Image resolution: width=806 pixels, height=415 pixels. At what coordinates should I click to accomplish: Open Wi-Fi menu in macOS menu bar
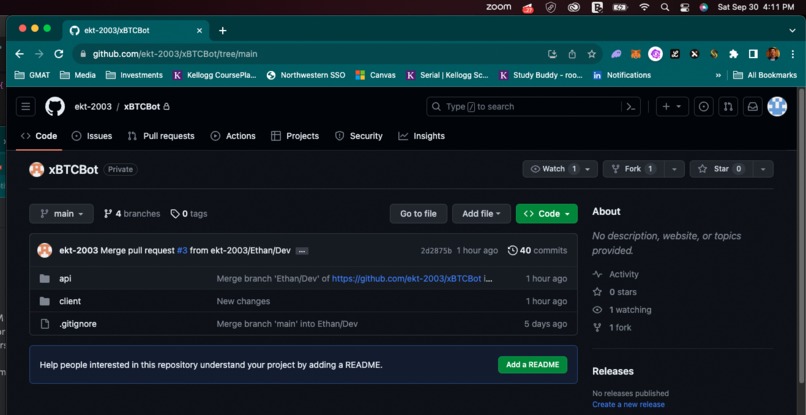point(644,7)
